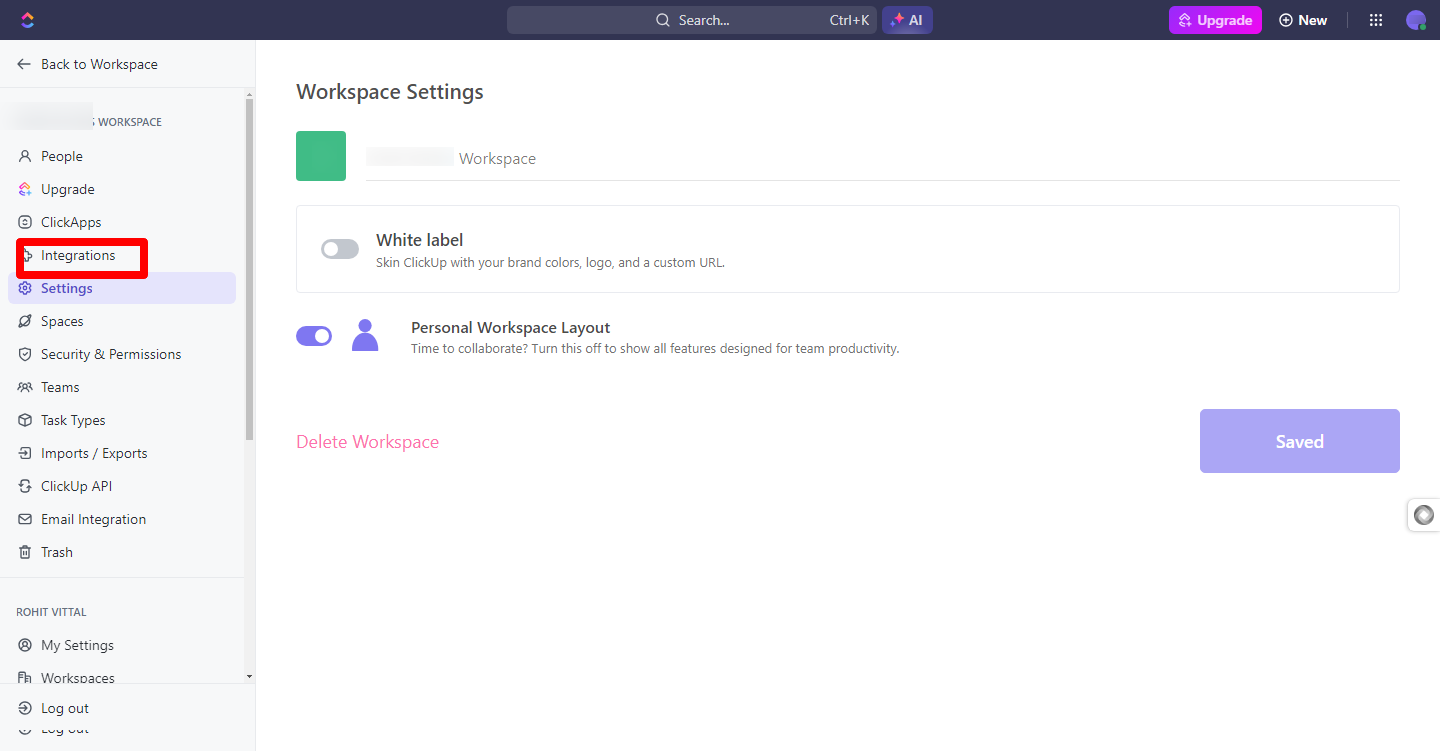Click Back to Workspace link
The image size is (1440, 752).
[x=88, y=64]
